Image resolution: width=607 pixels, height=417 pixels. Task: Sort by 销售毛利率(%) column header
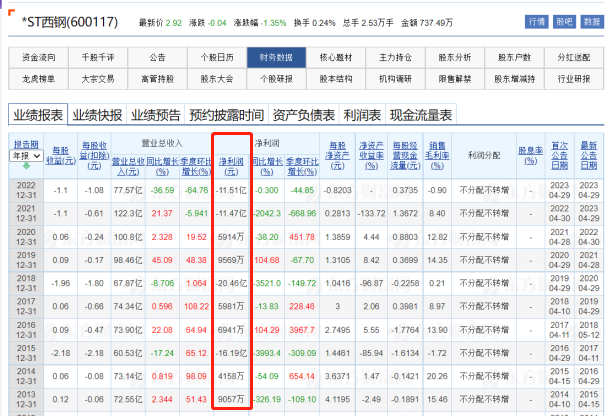[x=437, y=156]
